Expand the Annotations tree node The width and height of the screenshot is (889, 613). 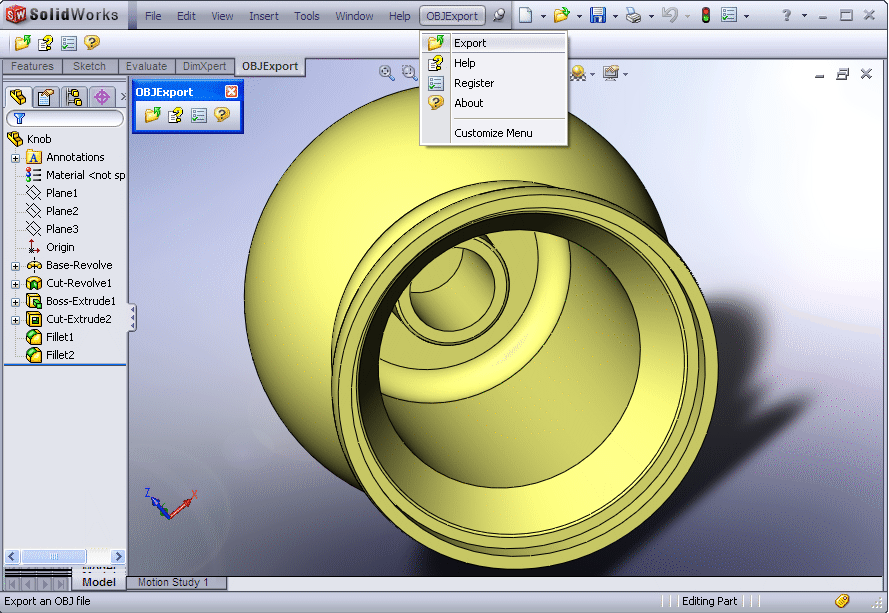pyautogui.click(x=15, y=158)
